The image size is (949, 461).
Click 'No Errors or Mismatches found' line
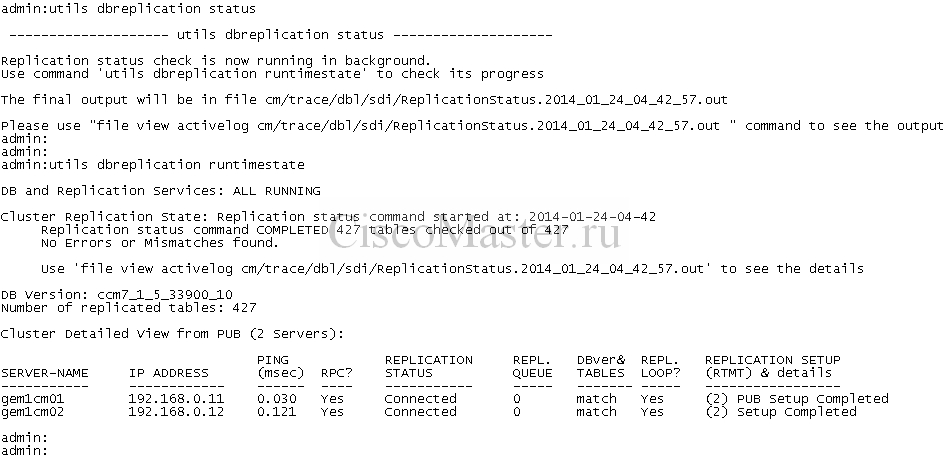pyautogui.click(x=160, y=243)
